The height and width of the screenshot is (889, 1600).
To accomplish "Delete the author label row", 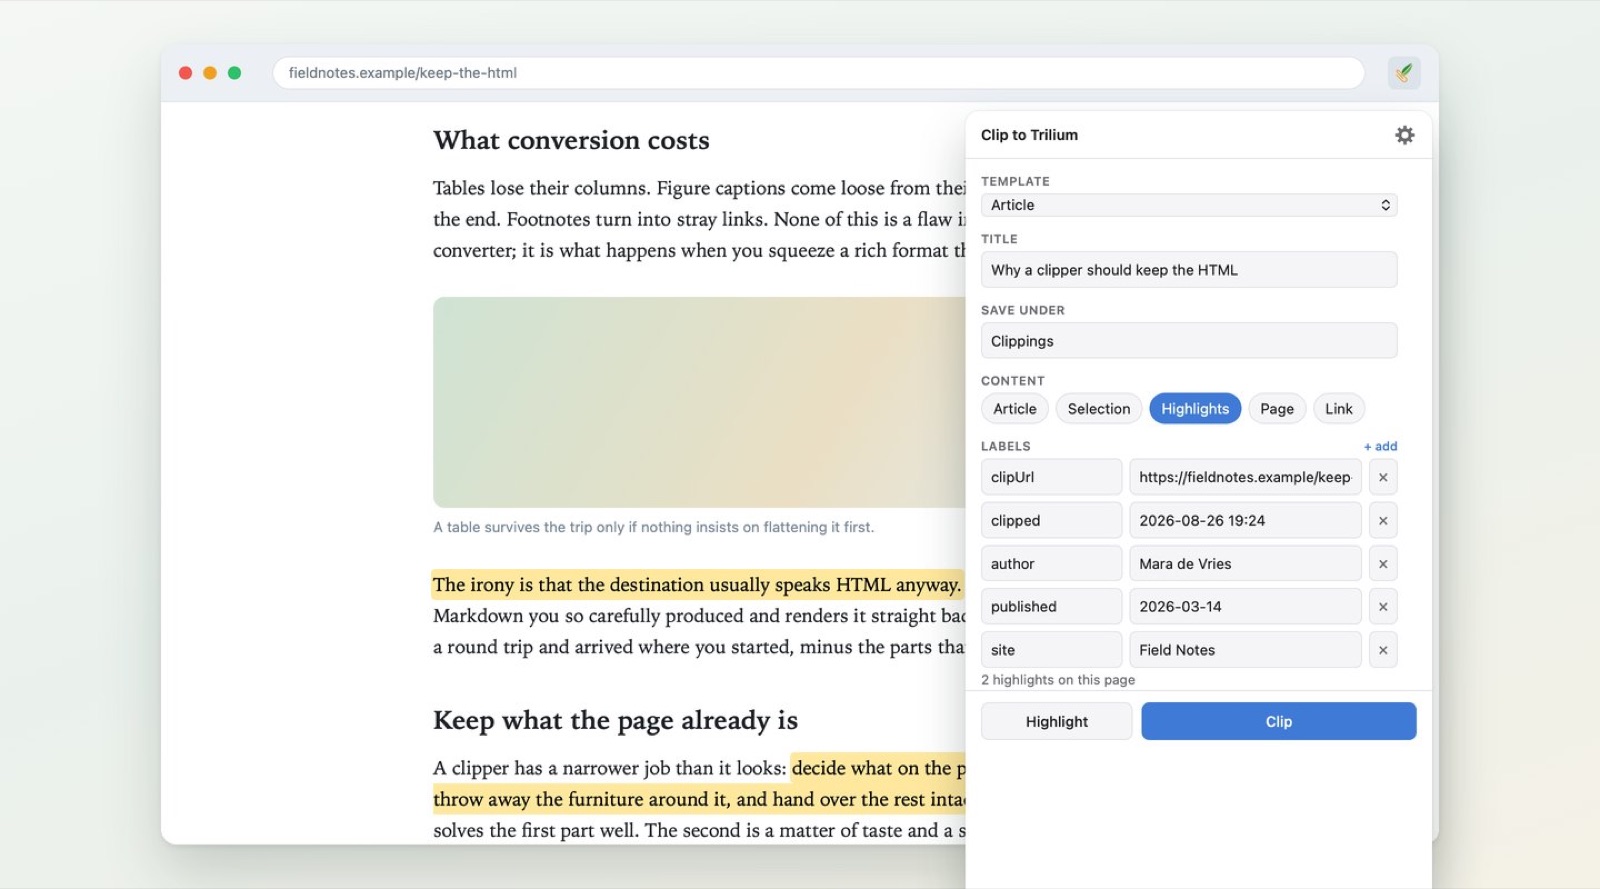I will point(1383,564).
